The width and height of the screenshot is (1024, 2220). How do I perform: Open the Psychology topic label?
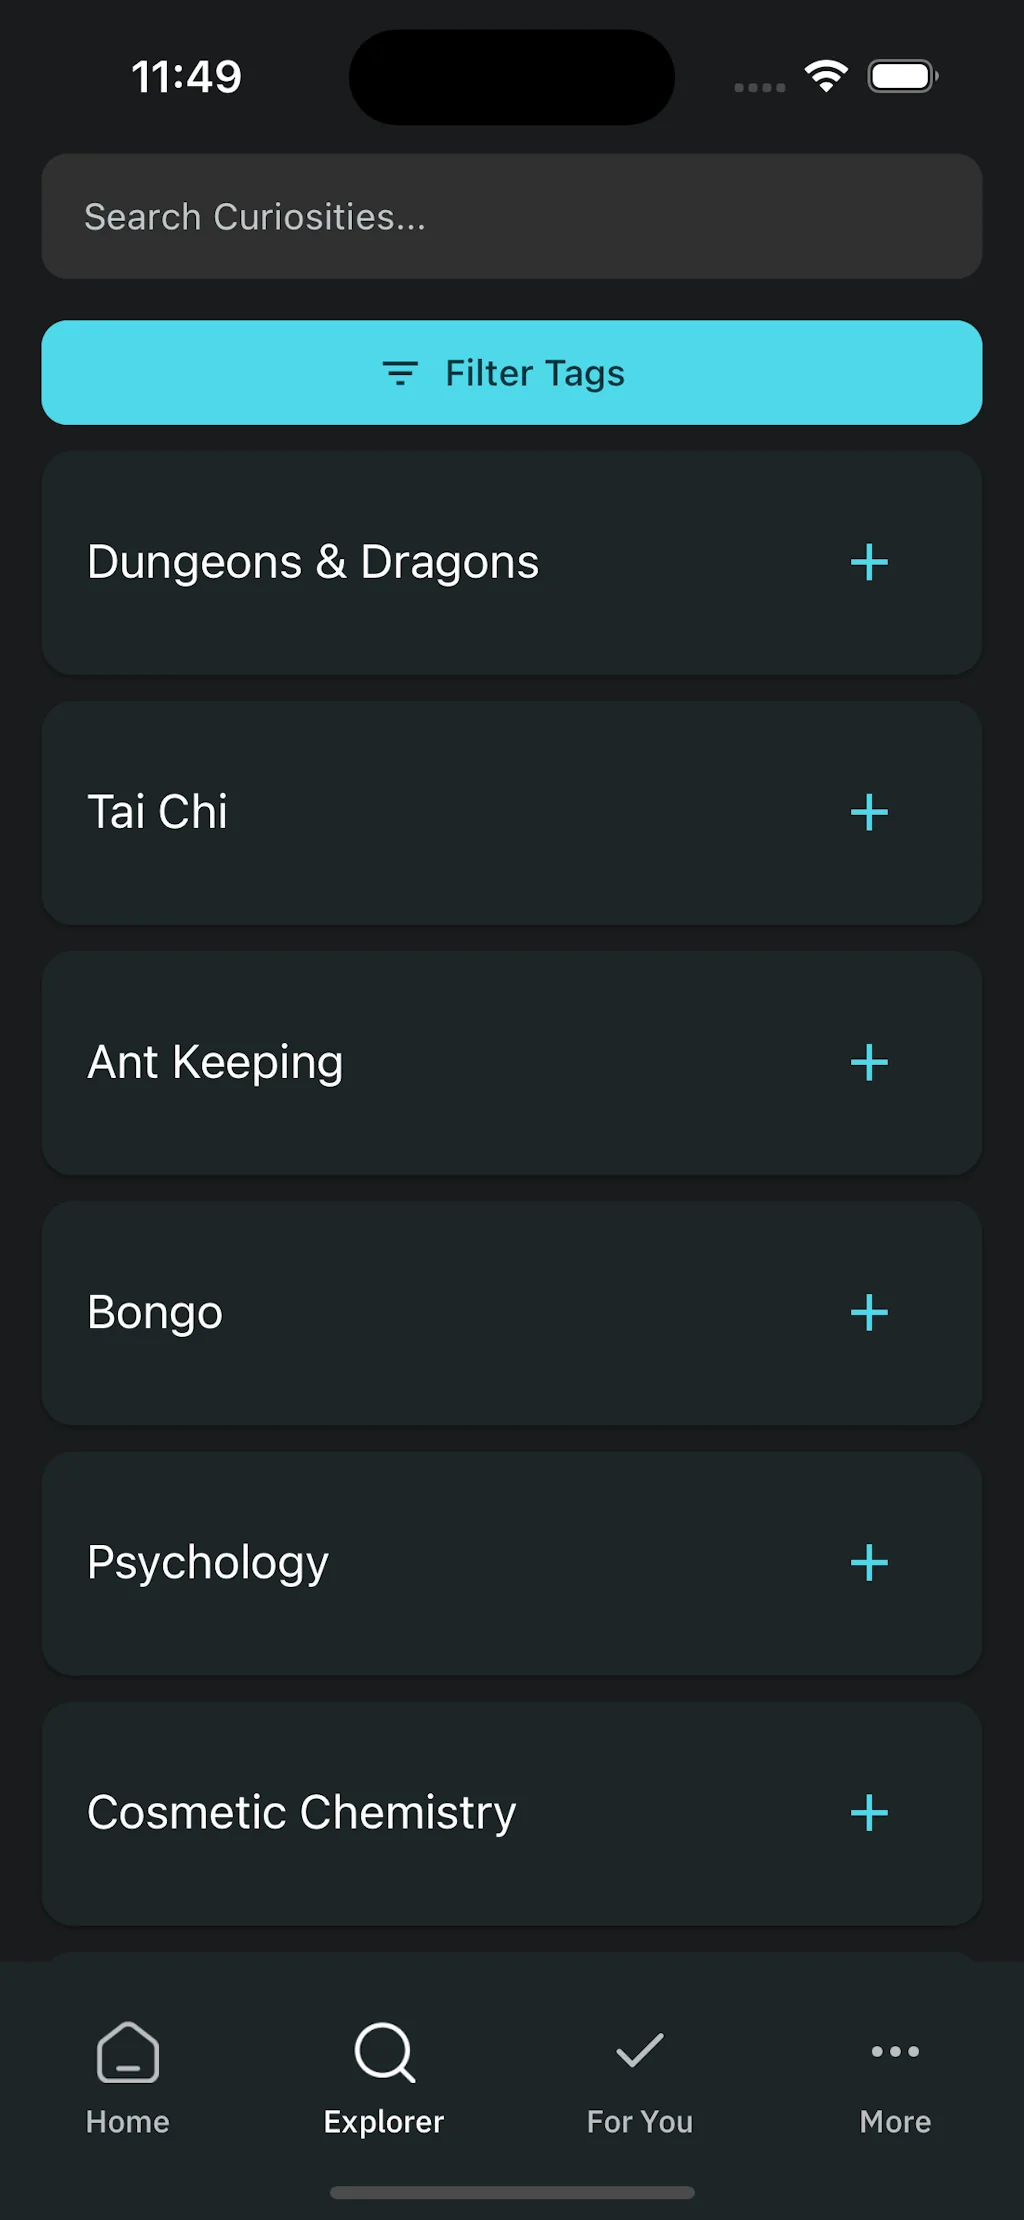click(x=208, y=1562)
